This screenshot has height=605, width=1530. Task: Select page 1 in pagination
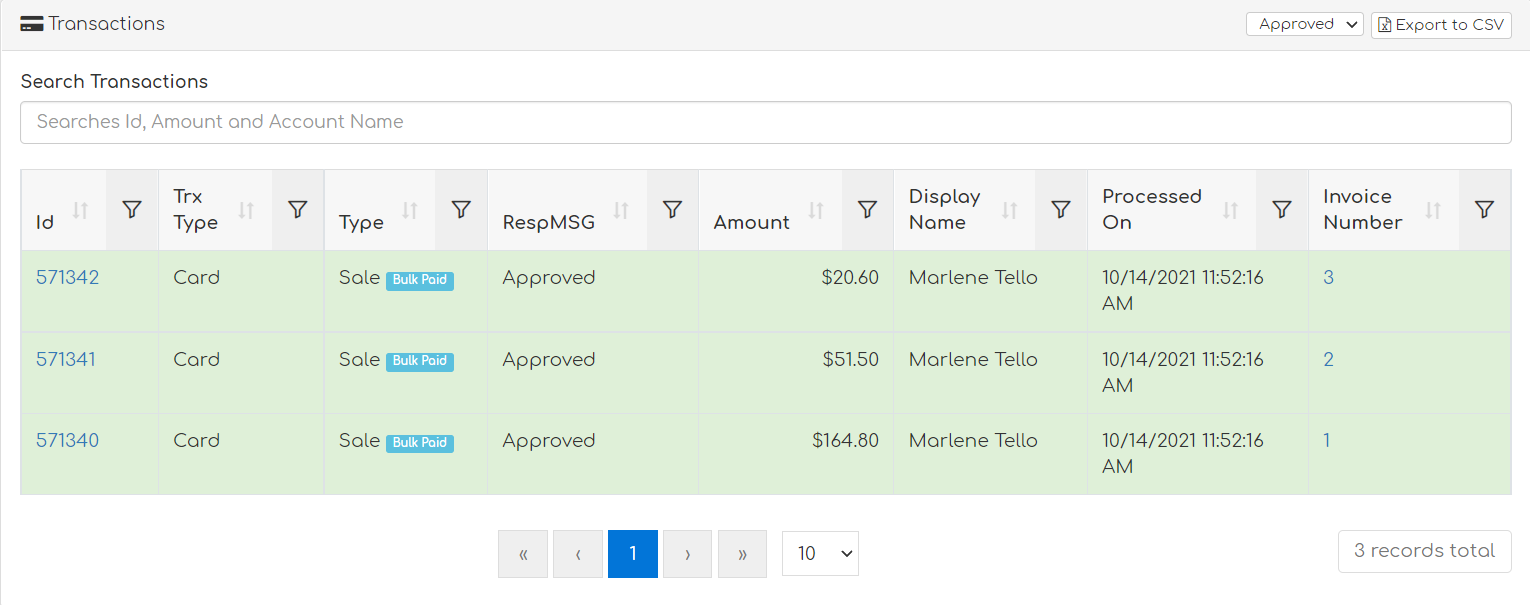632,554
